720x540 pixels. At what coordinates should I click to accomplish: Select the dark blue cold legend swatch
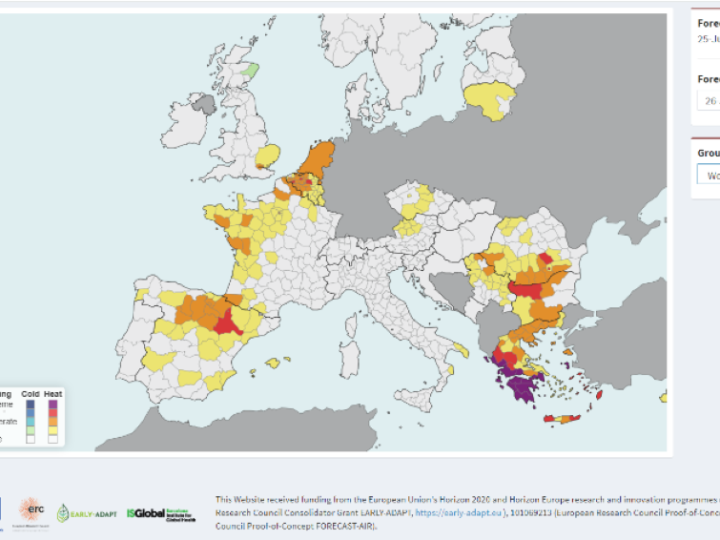click(30, 405)
